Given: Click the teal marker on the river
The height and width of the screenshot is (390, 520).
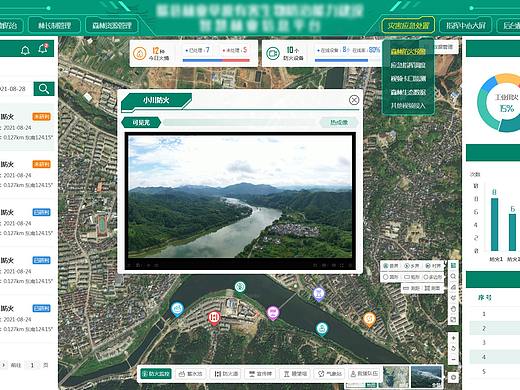Looking at the screenshot, I should [322, 329].
